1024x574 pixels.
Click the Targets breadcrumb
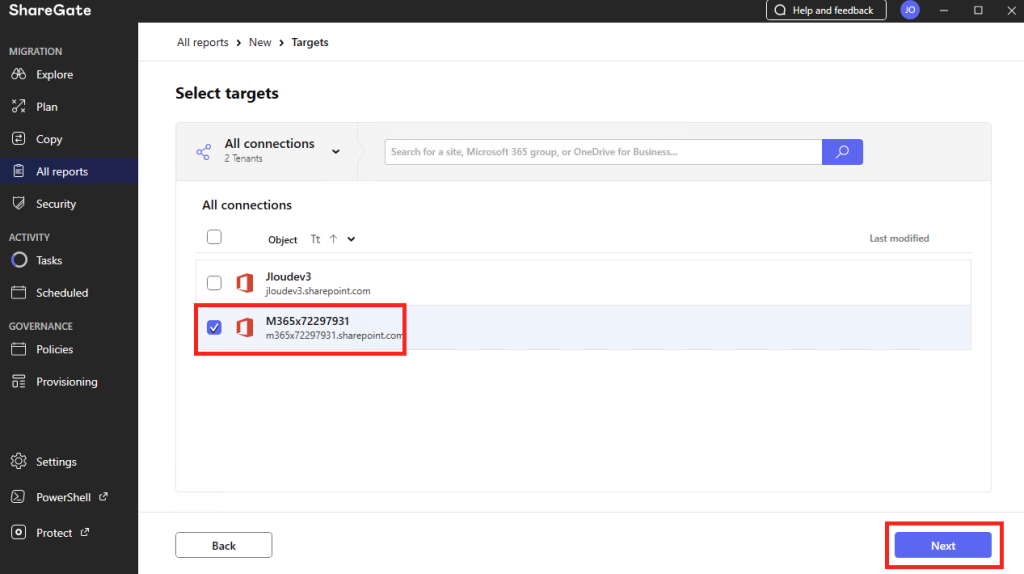310,42
